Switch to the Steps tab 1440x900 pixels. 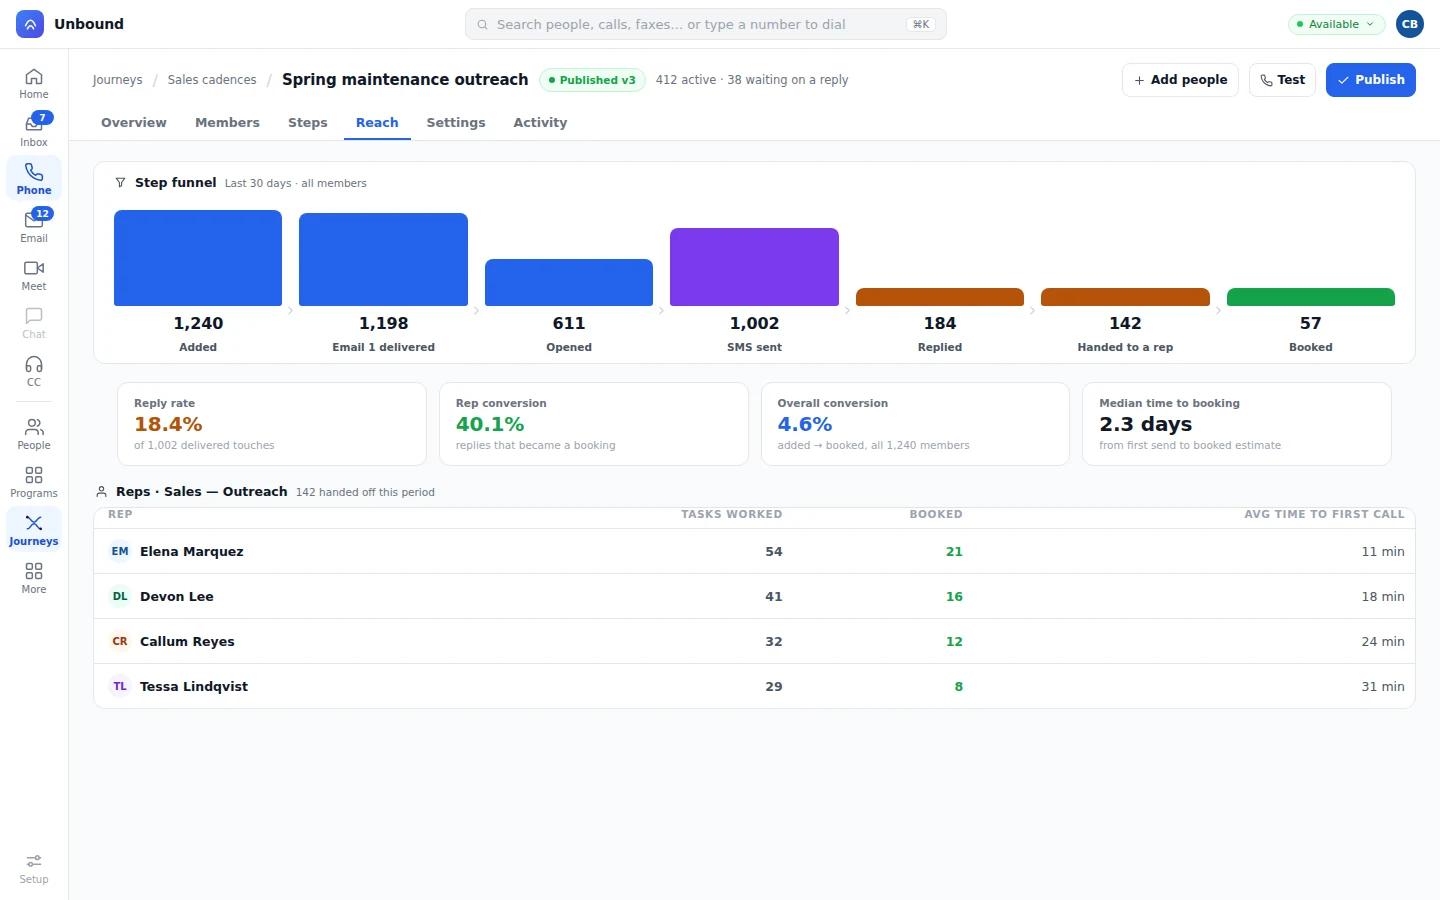pos(308,123)
